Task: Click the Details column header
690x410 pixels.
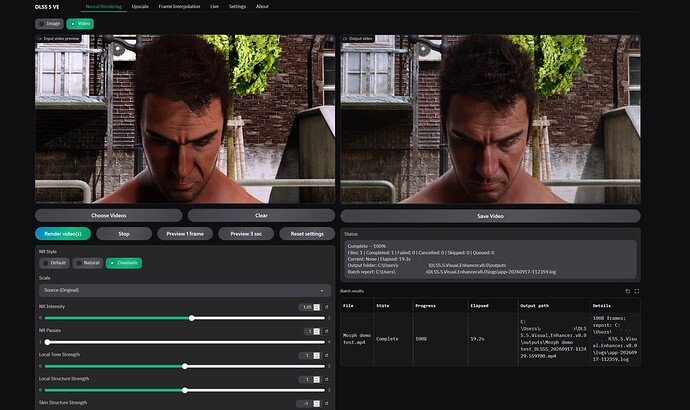Action: coord(615,306)
